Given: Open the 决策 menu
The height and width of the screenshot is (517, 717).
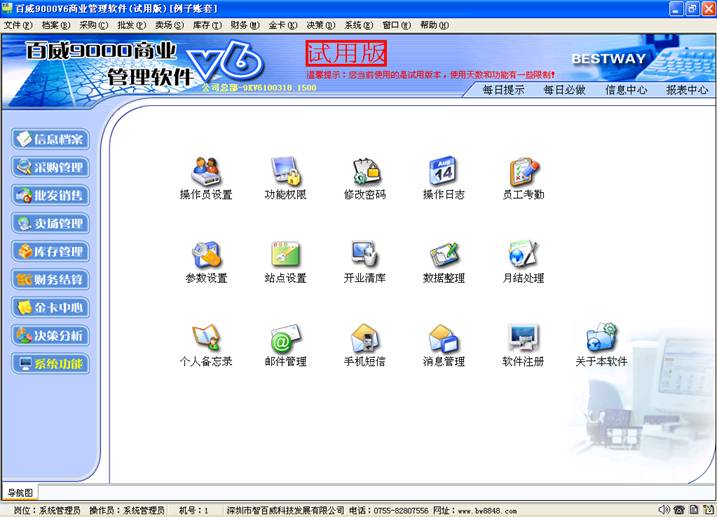Looking at the screenshot, I should [x=321, y=25].
